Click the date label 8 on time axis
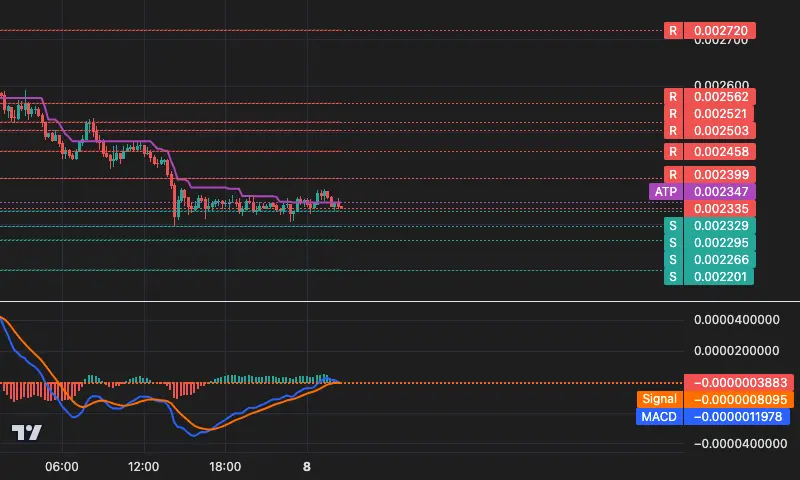Image resolution: width=800 pixels, height=480 pixels. coord(307,467)
